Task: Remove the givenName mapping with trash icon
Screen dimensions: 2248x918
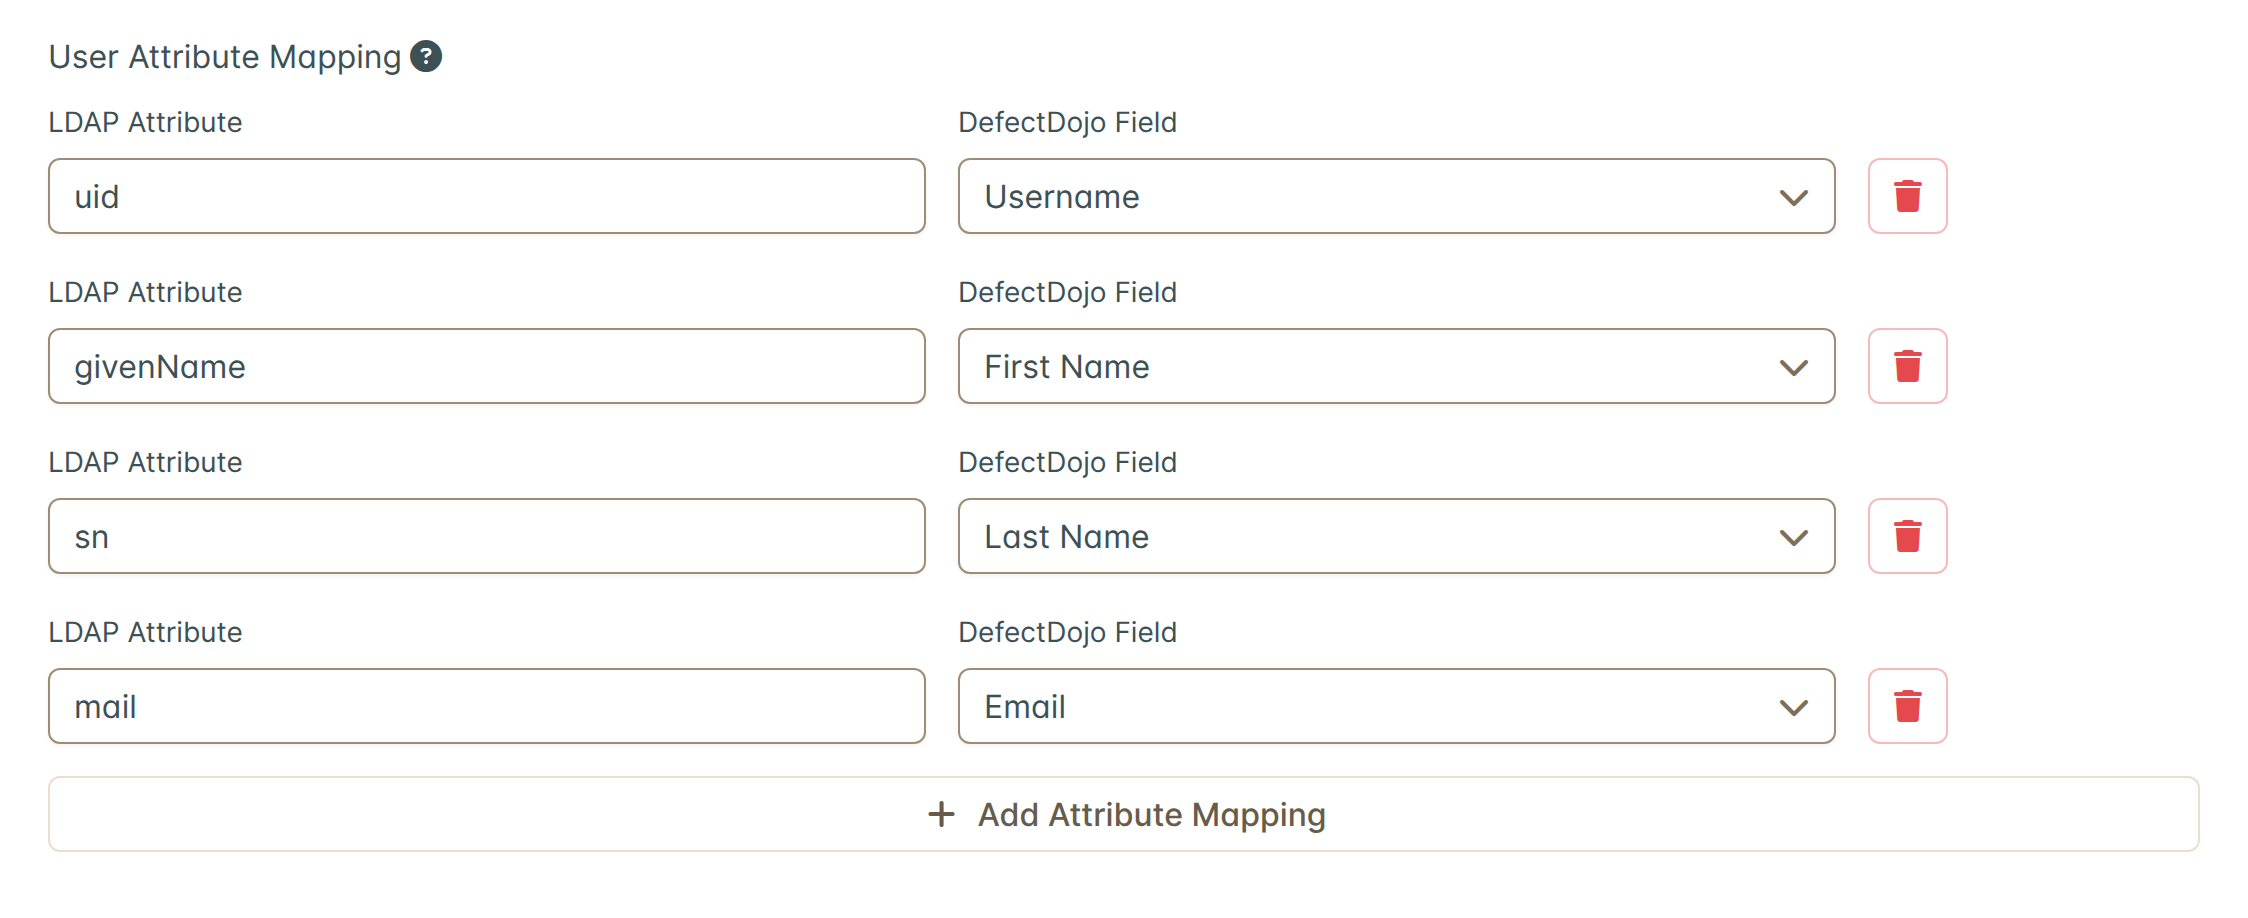Action: click(1907, 366)
